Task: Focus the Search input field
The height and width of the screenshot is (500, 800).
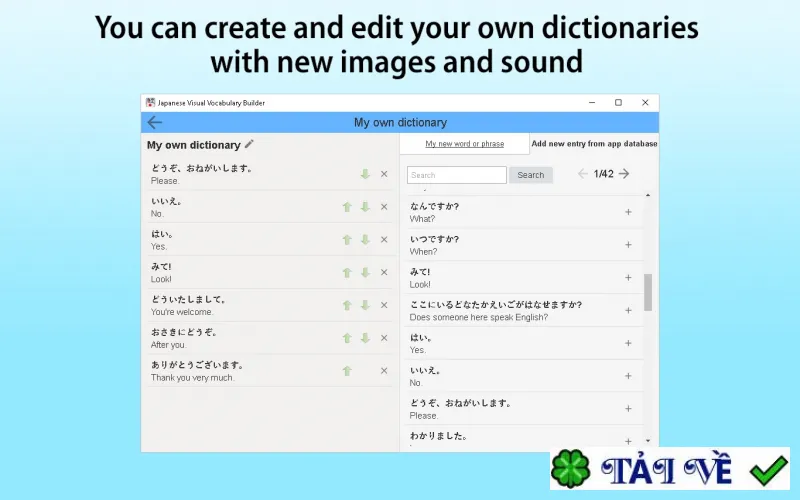Action: (457, 175)
